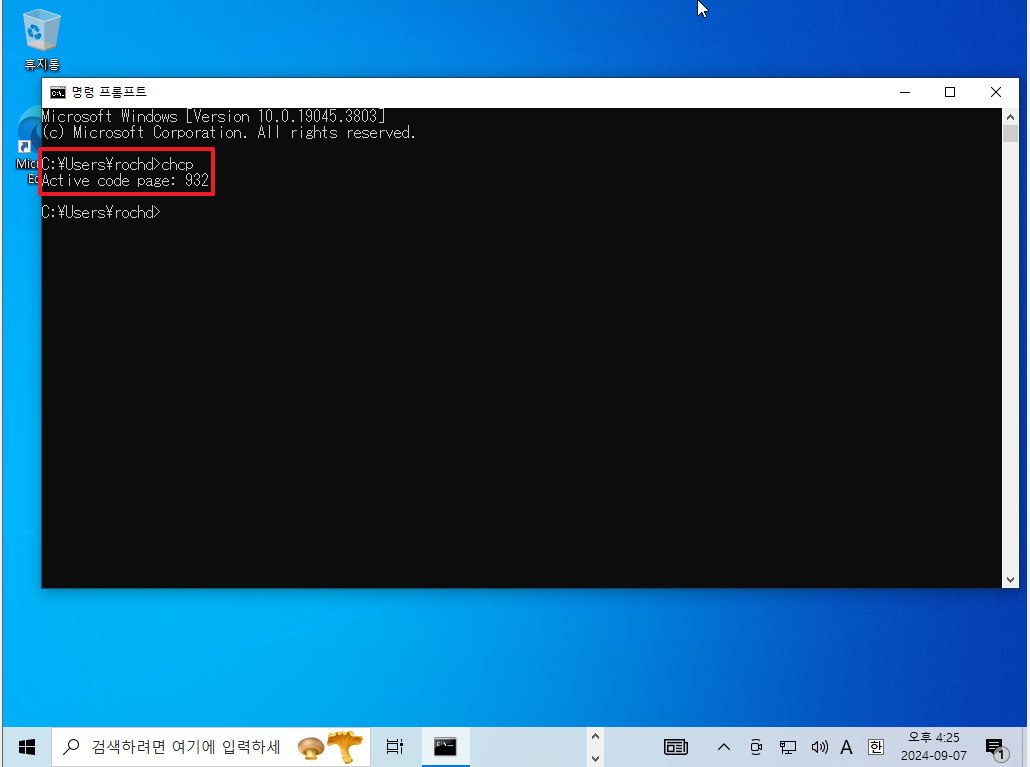Image resolution: width=1030 pixels, height=767 pixels.
Task: Show hidden system tray icons
Action: 724,747
